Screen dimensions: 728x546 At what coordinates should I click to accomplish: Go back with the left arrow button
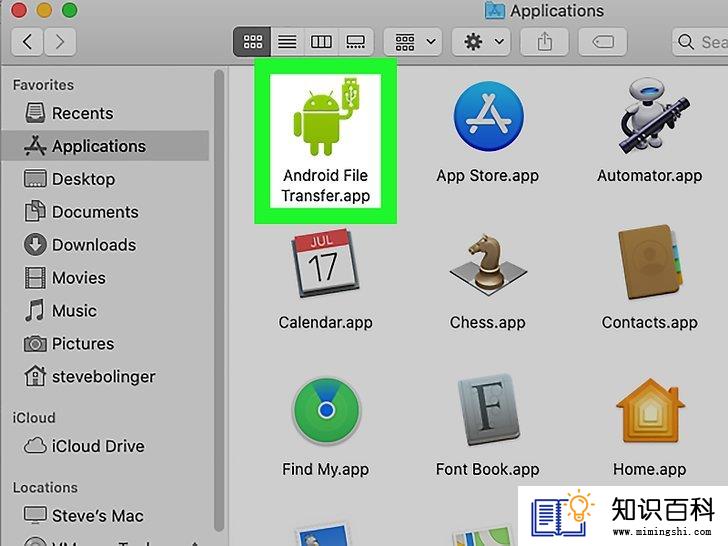tap(27, 42)
